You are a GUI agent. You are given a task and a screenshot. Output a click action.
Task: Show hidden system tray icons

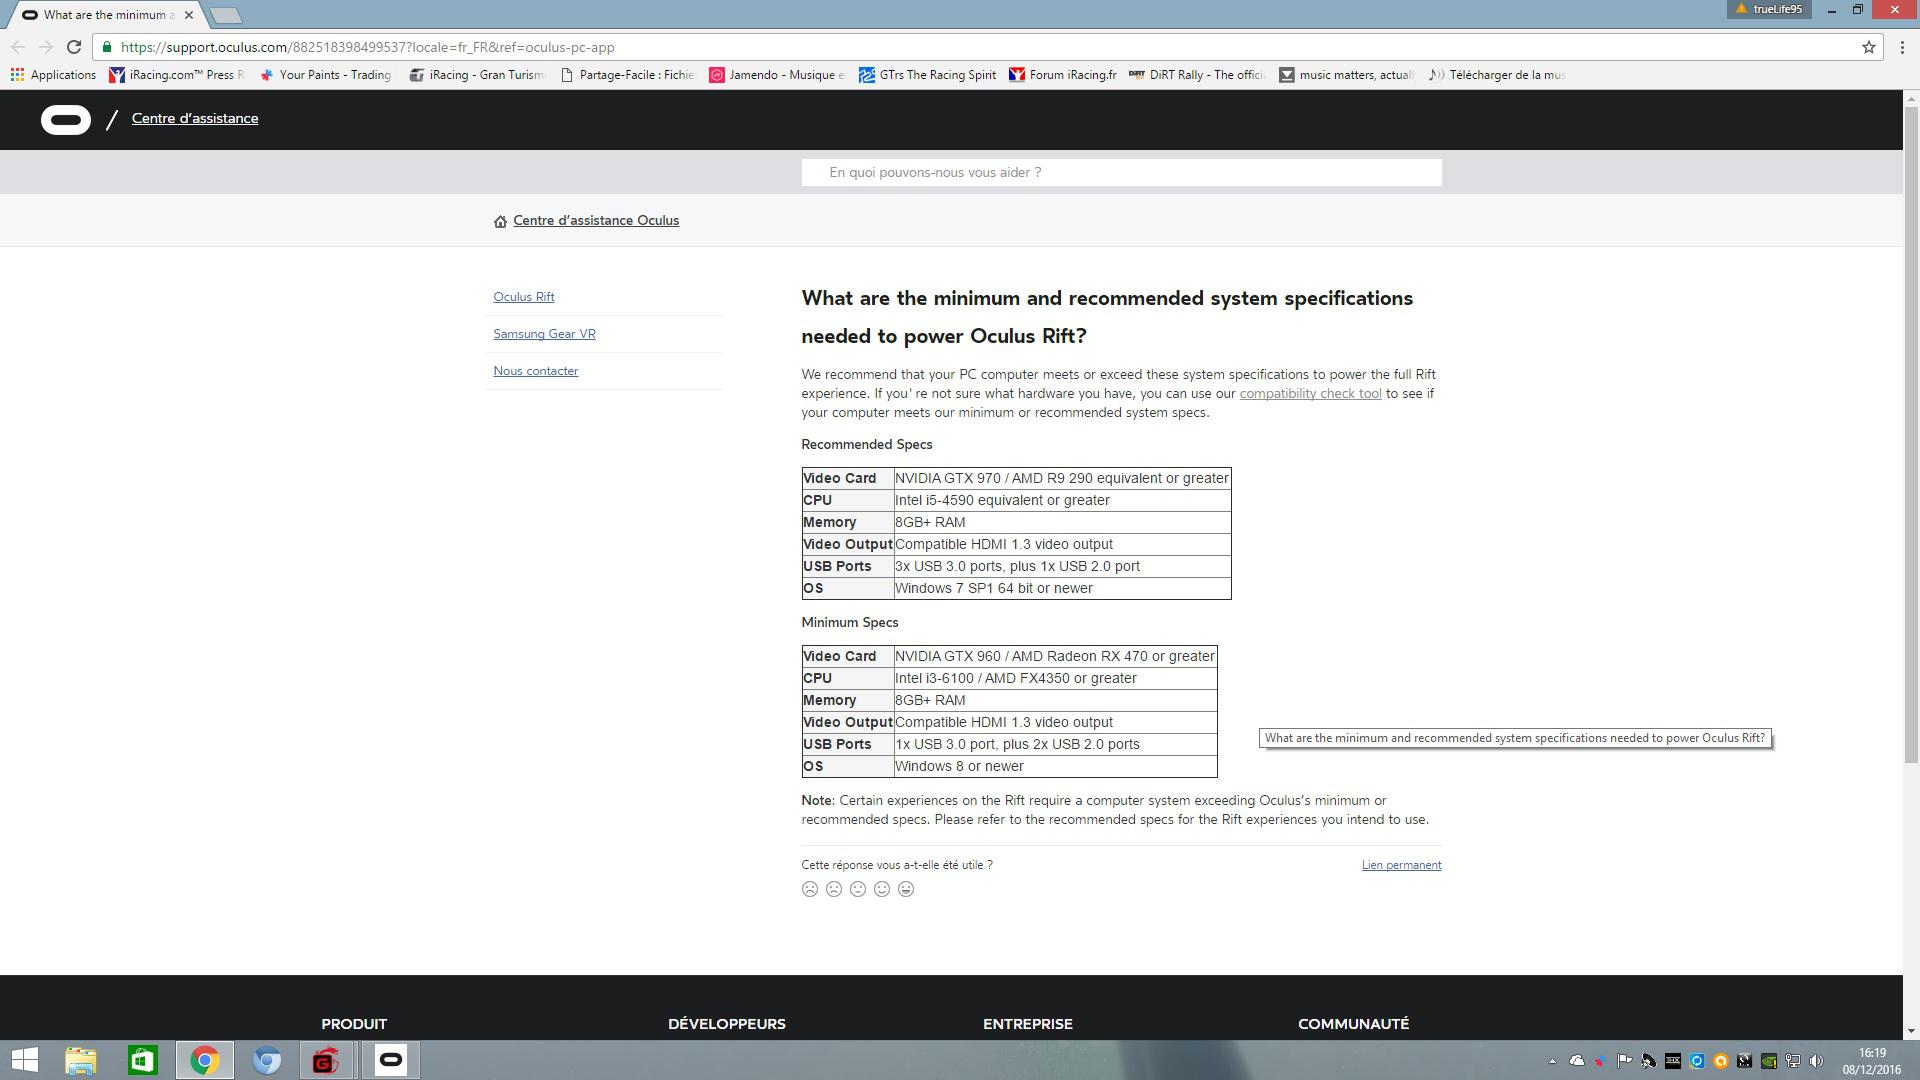click(x=1552, y=1061)
